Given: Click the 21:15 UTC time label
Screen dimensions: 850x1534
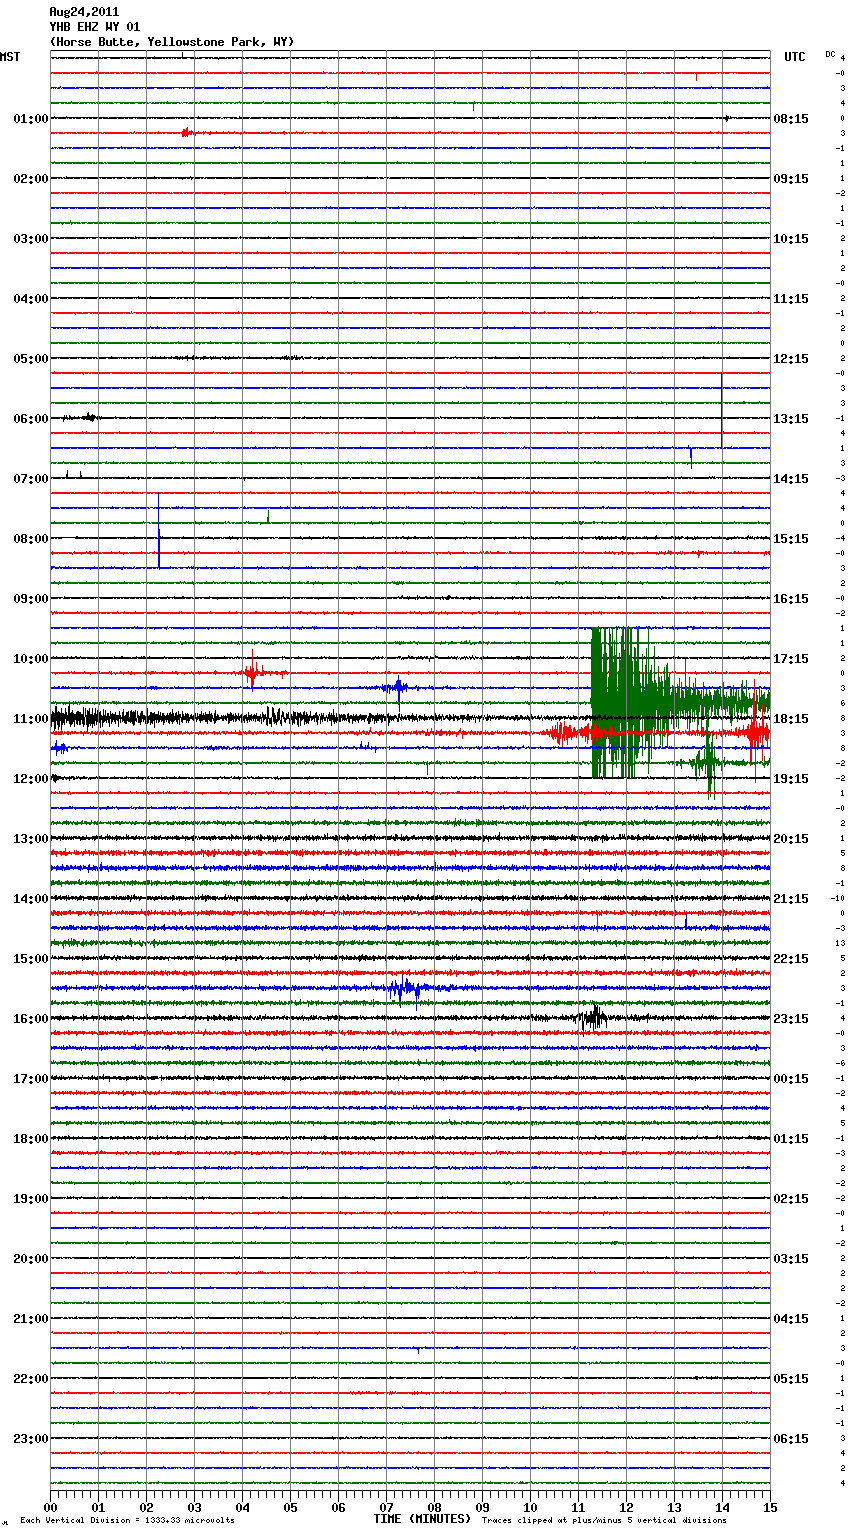Looking at the screenshot, I should (791, 899).
